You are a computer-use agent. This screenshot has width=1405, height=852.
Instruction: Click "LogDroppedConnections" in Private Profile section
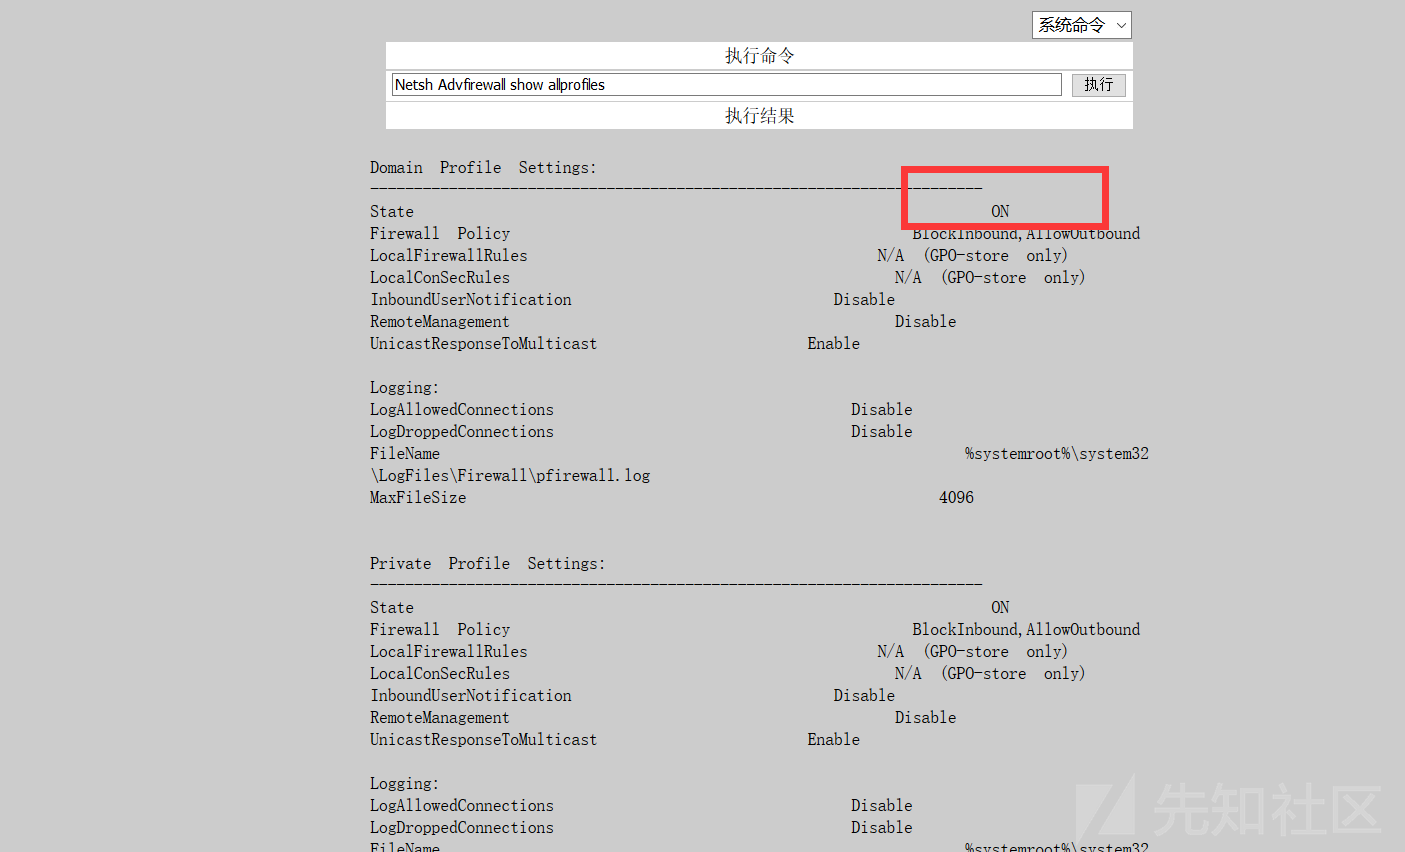tap(461, 828)
